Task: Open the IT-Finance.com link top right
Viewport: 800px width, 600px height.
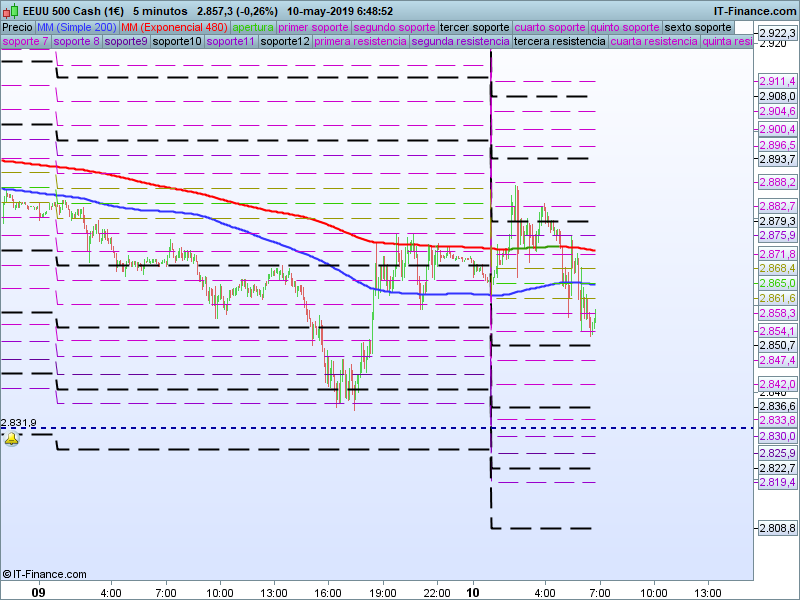Action: click(755, 11)
